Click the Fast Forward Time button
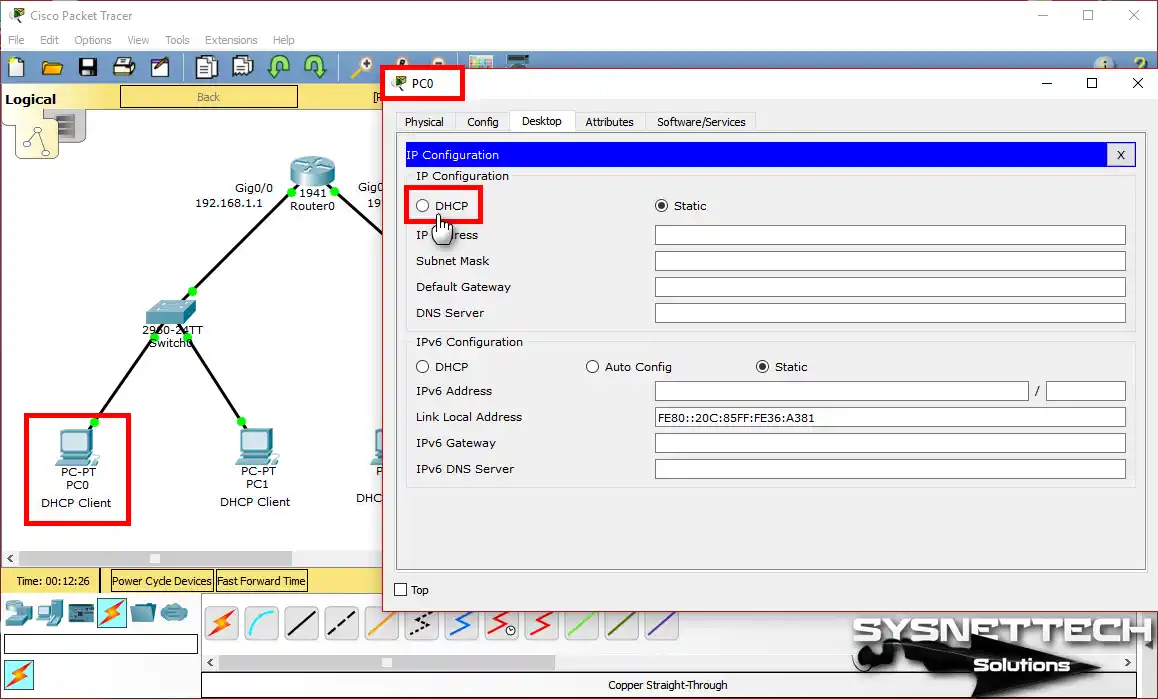 (261, 580)
